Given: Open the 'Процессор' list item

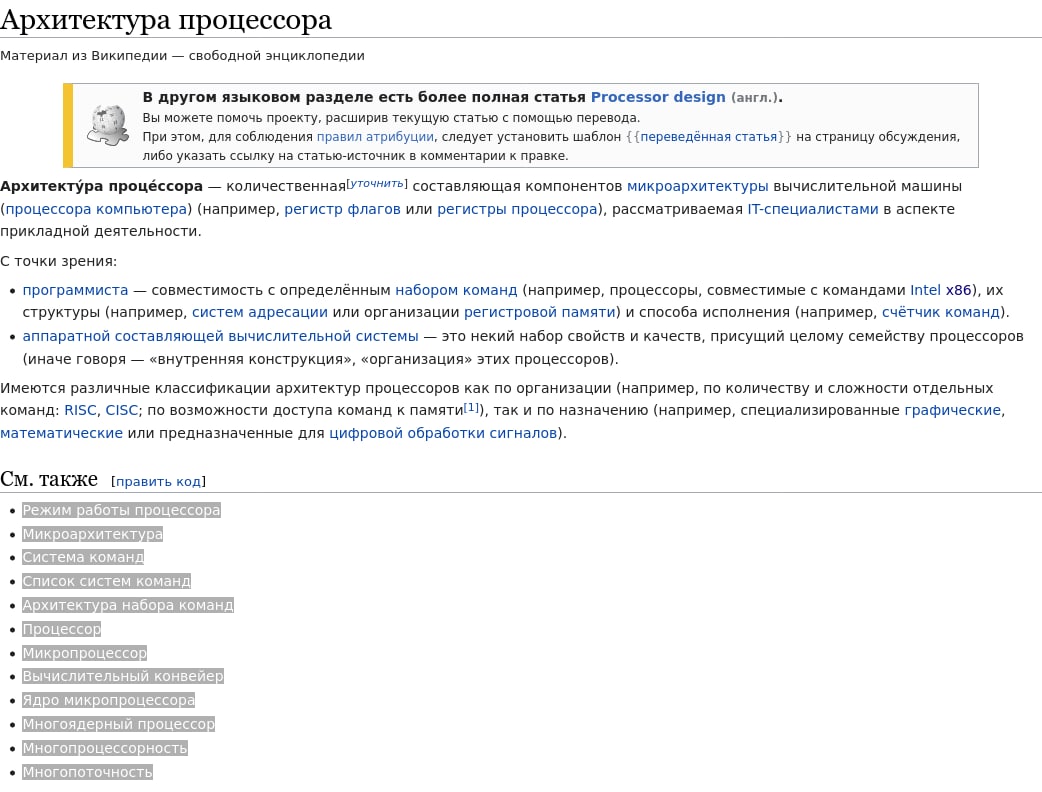Looking at the screenshot, I should pos(61,629).
